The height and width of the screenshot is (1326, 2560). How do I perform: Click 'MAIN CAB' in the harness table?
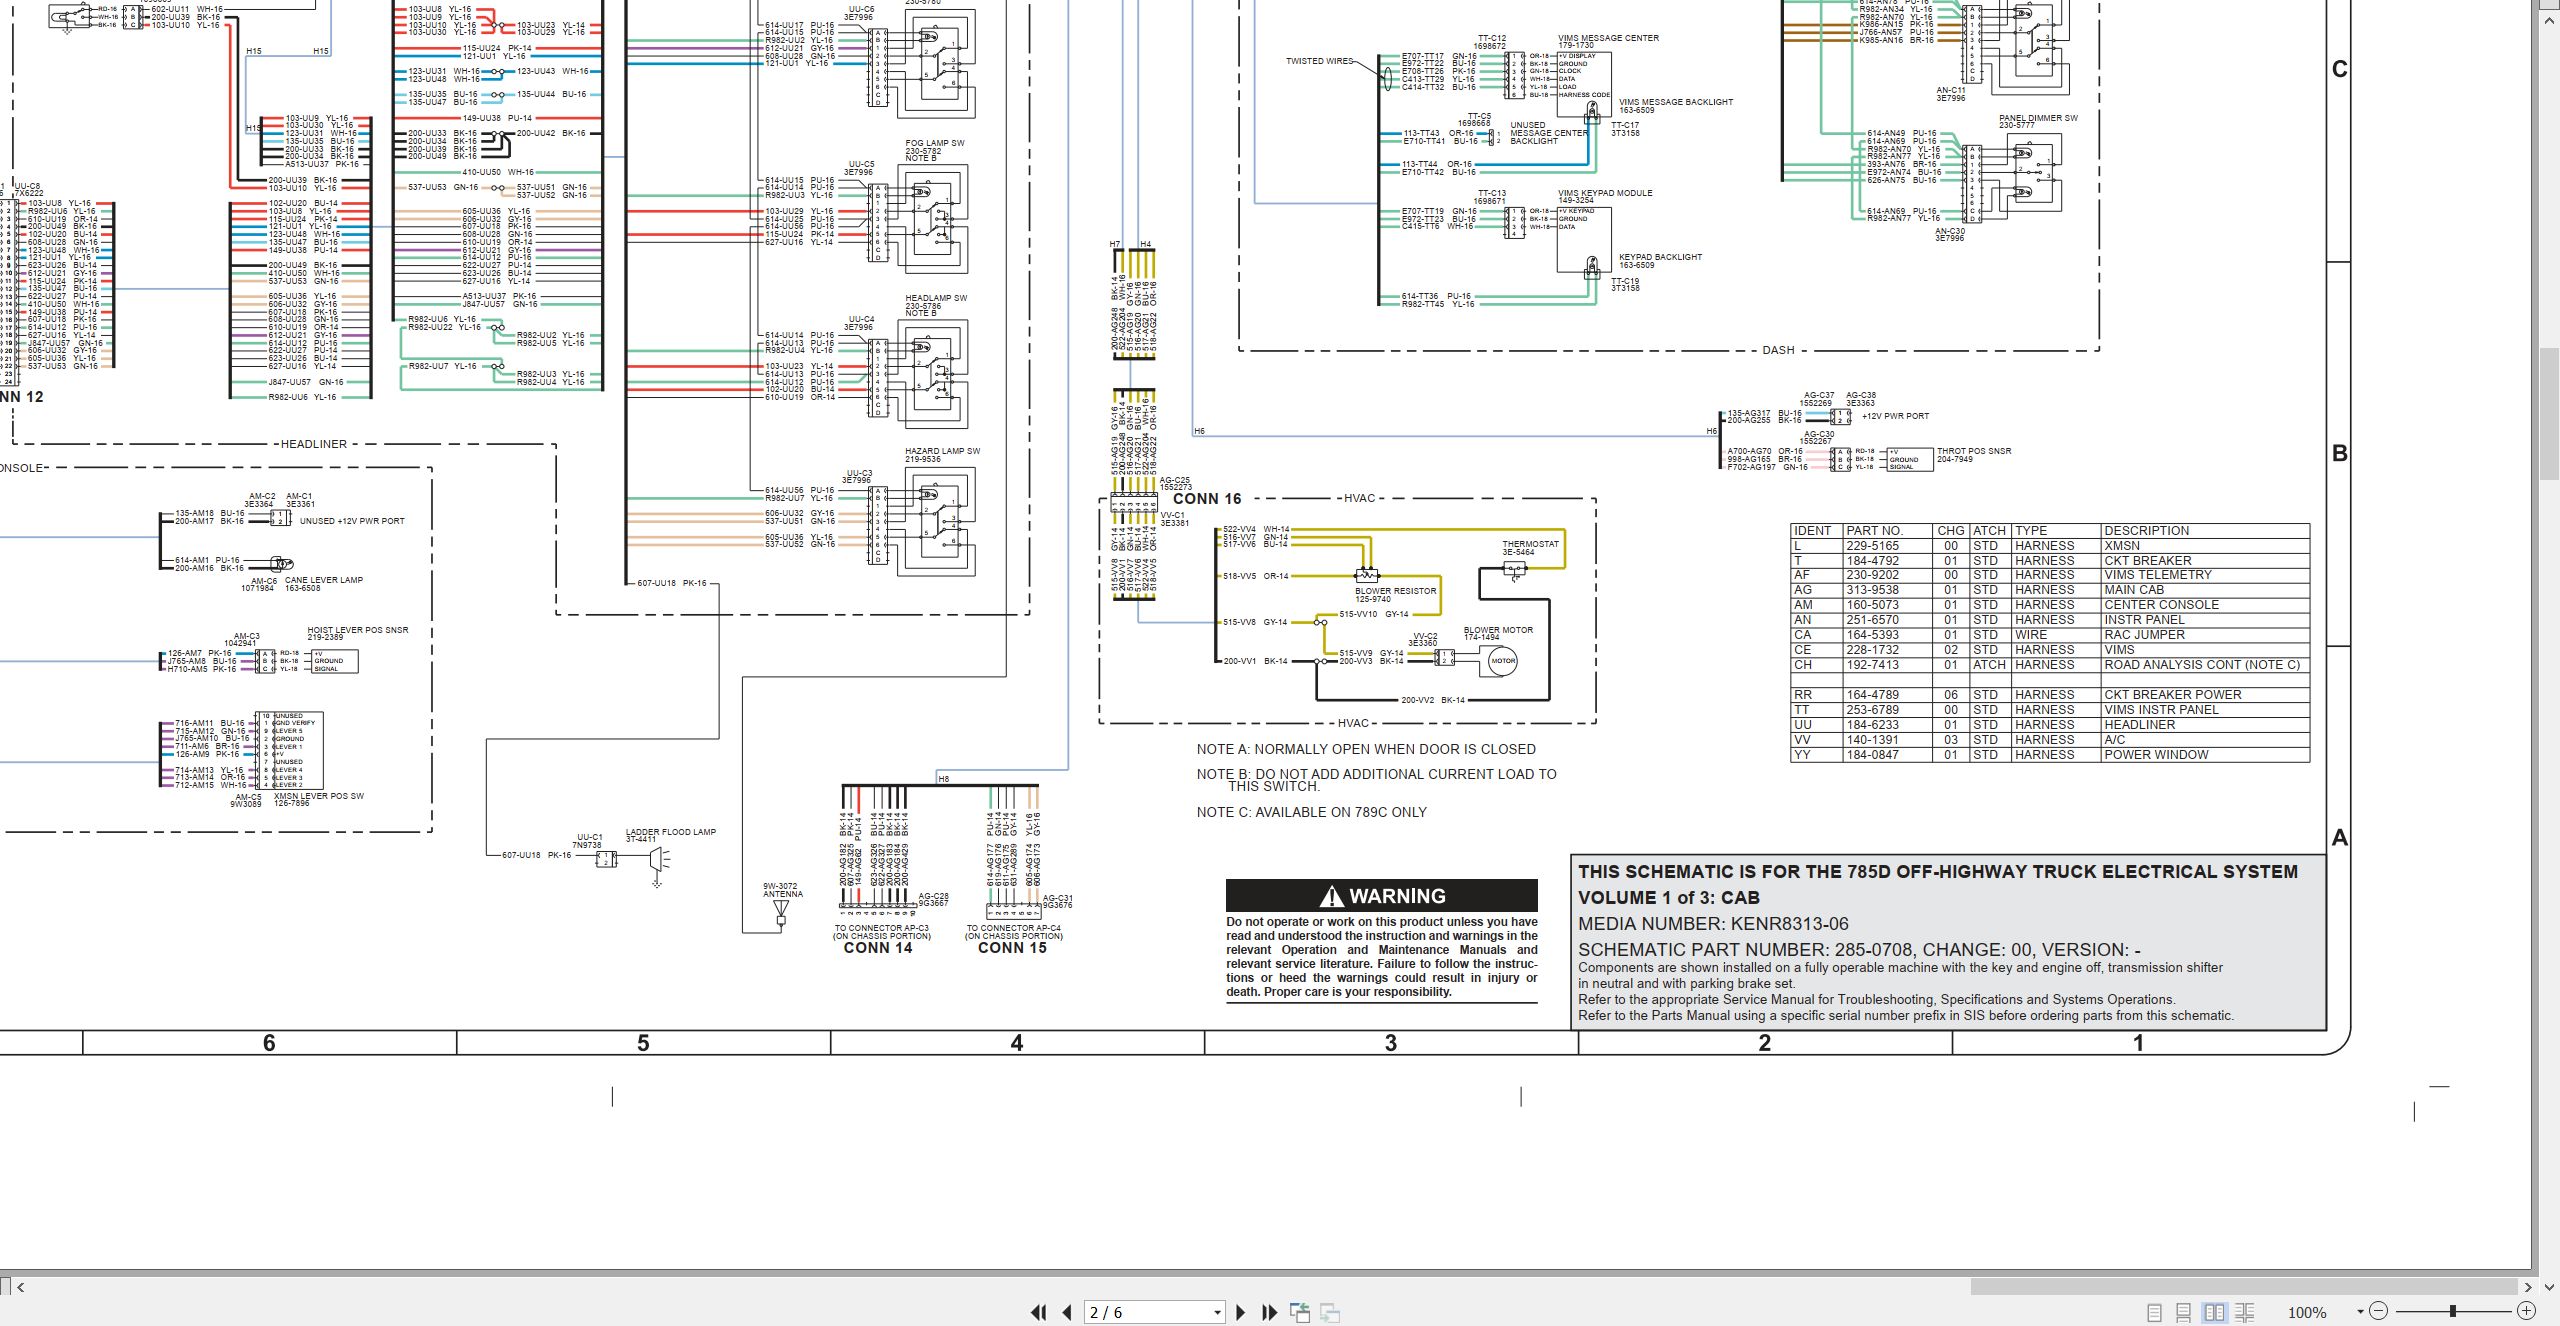click(x=2135, y=590)
